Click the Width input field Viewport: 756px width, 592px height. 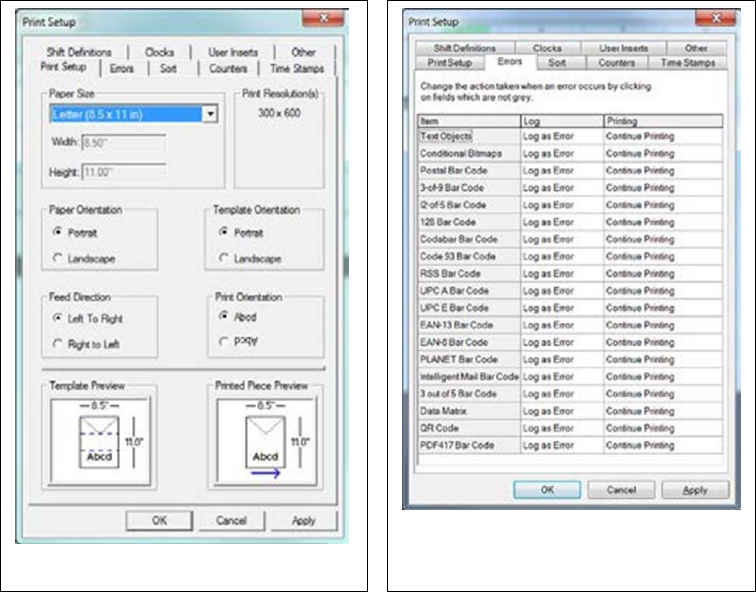tap(124, 143)
